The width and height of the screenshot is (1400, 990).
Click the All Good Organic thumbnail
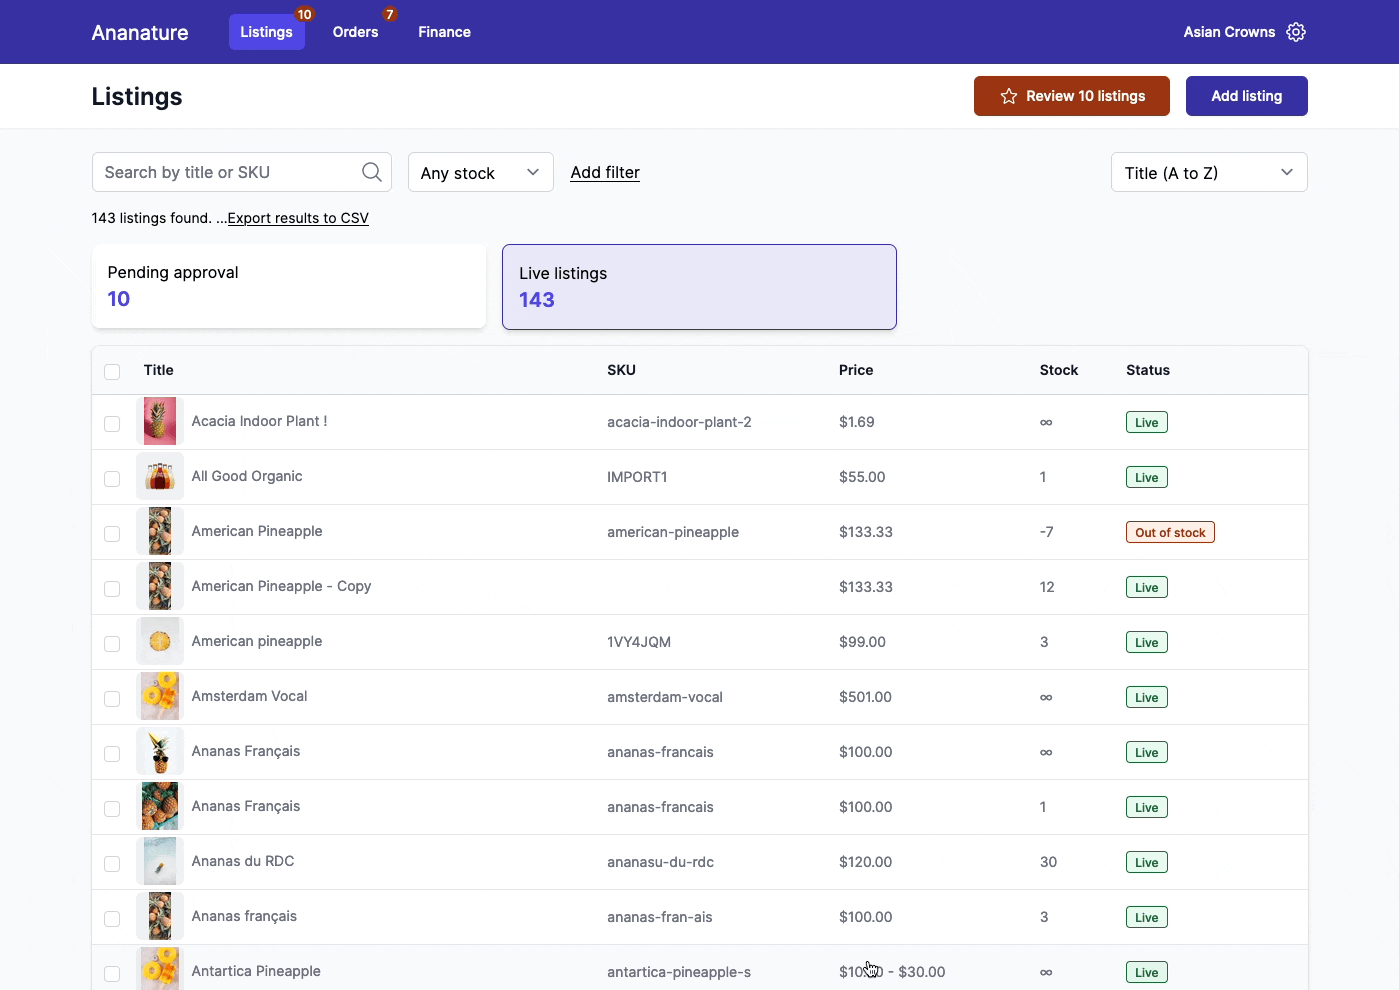pos(160,477)
